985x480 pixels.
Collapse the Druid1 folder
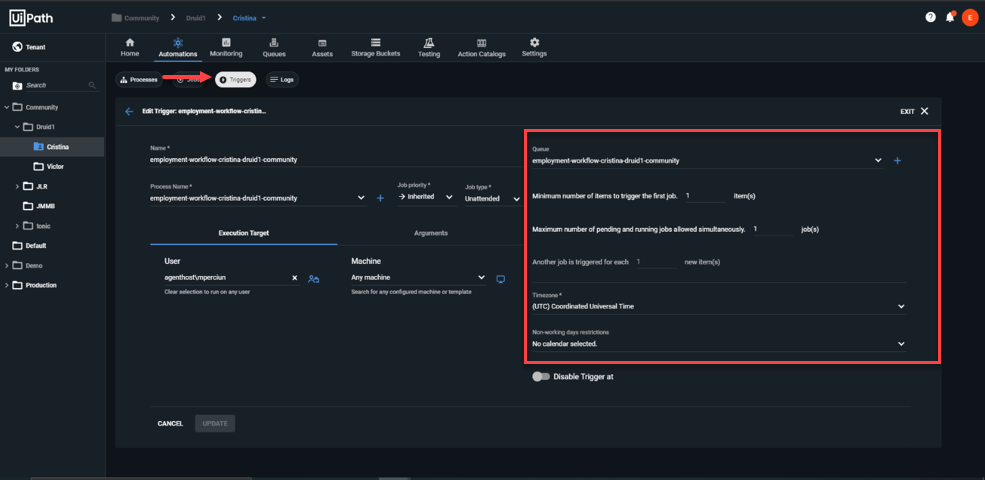pos(17,127)
